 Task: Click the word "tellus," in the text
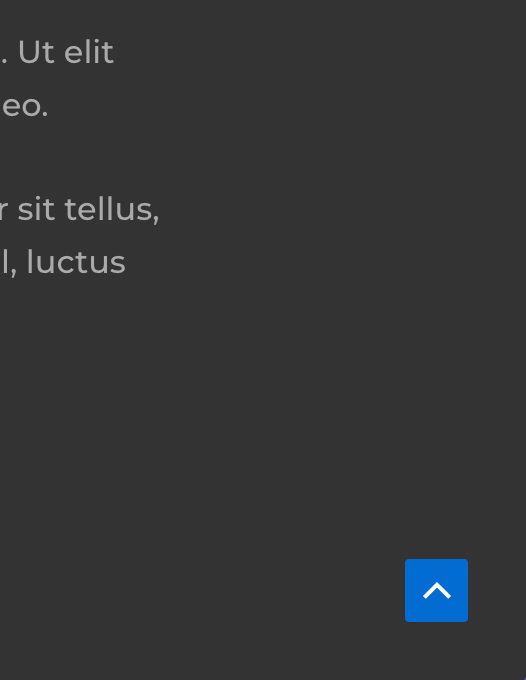pyautogui.click(x=112, y=210)
